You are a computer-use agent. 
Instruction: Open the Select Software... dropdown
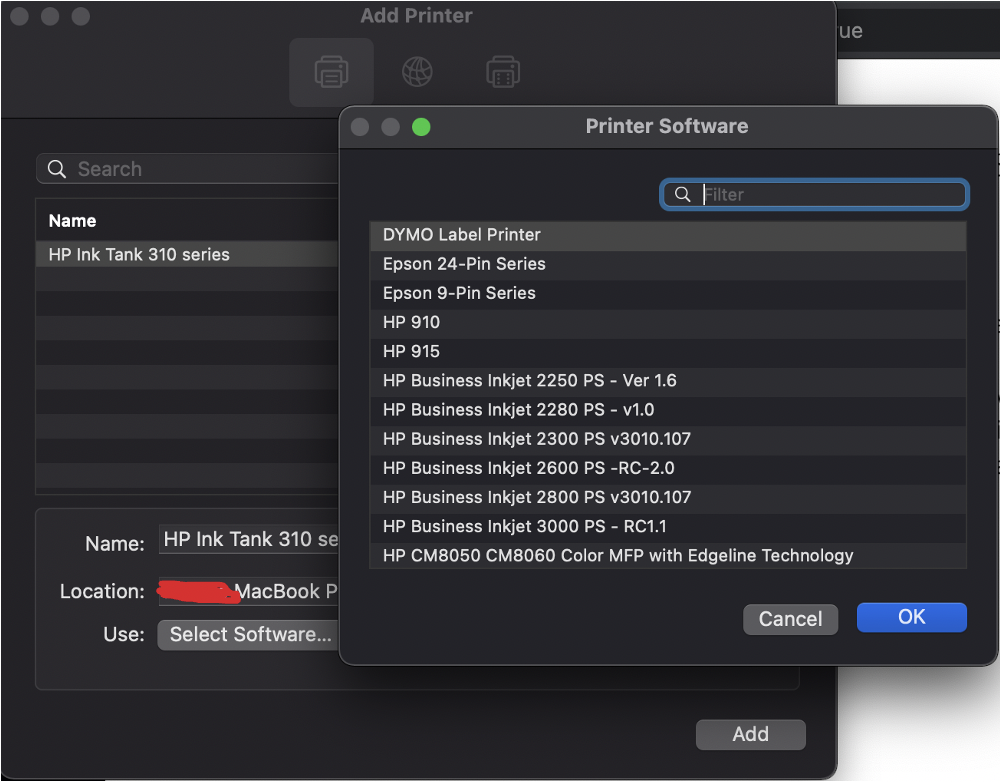(x=249, y=635)
